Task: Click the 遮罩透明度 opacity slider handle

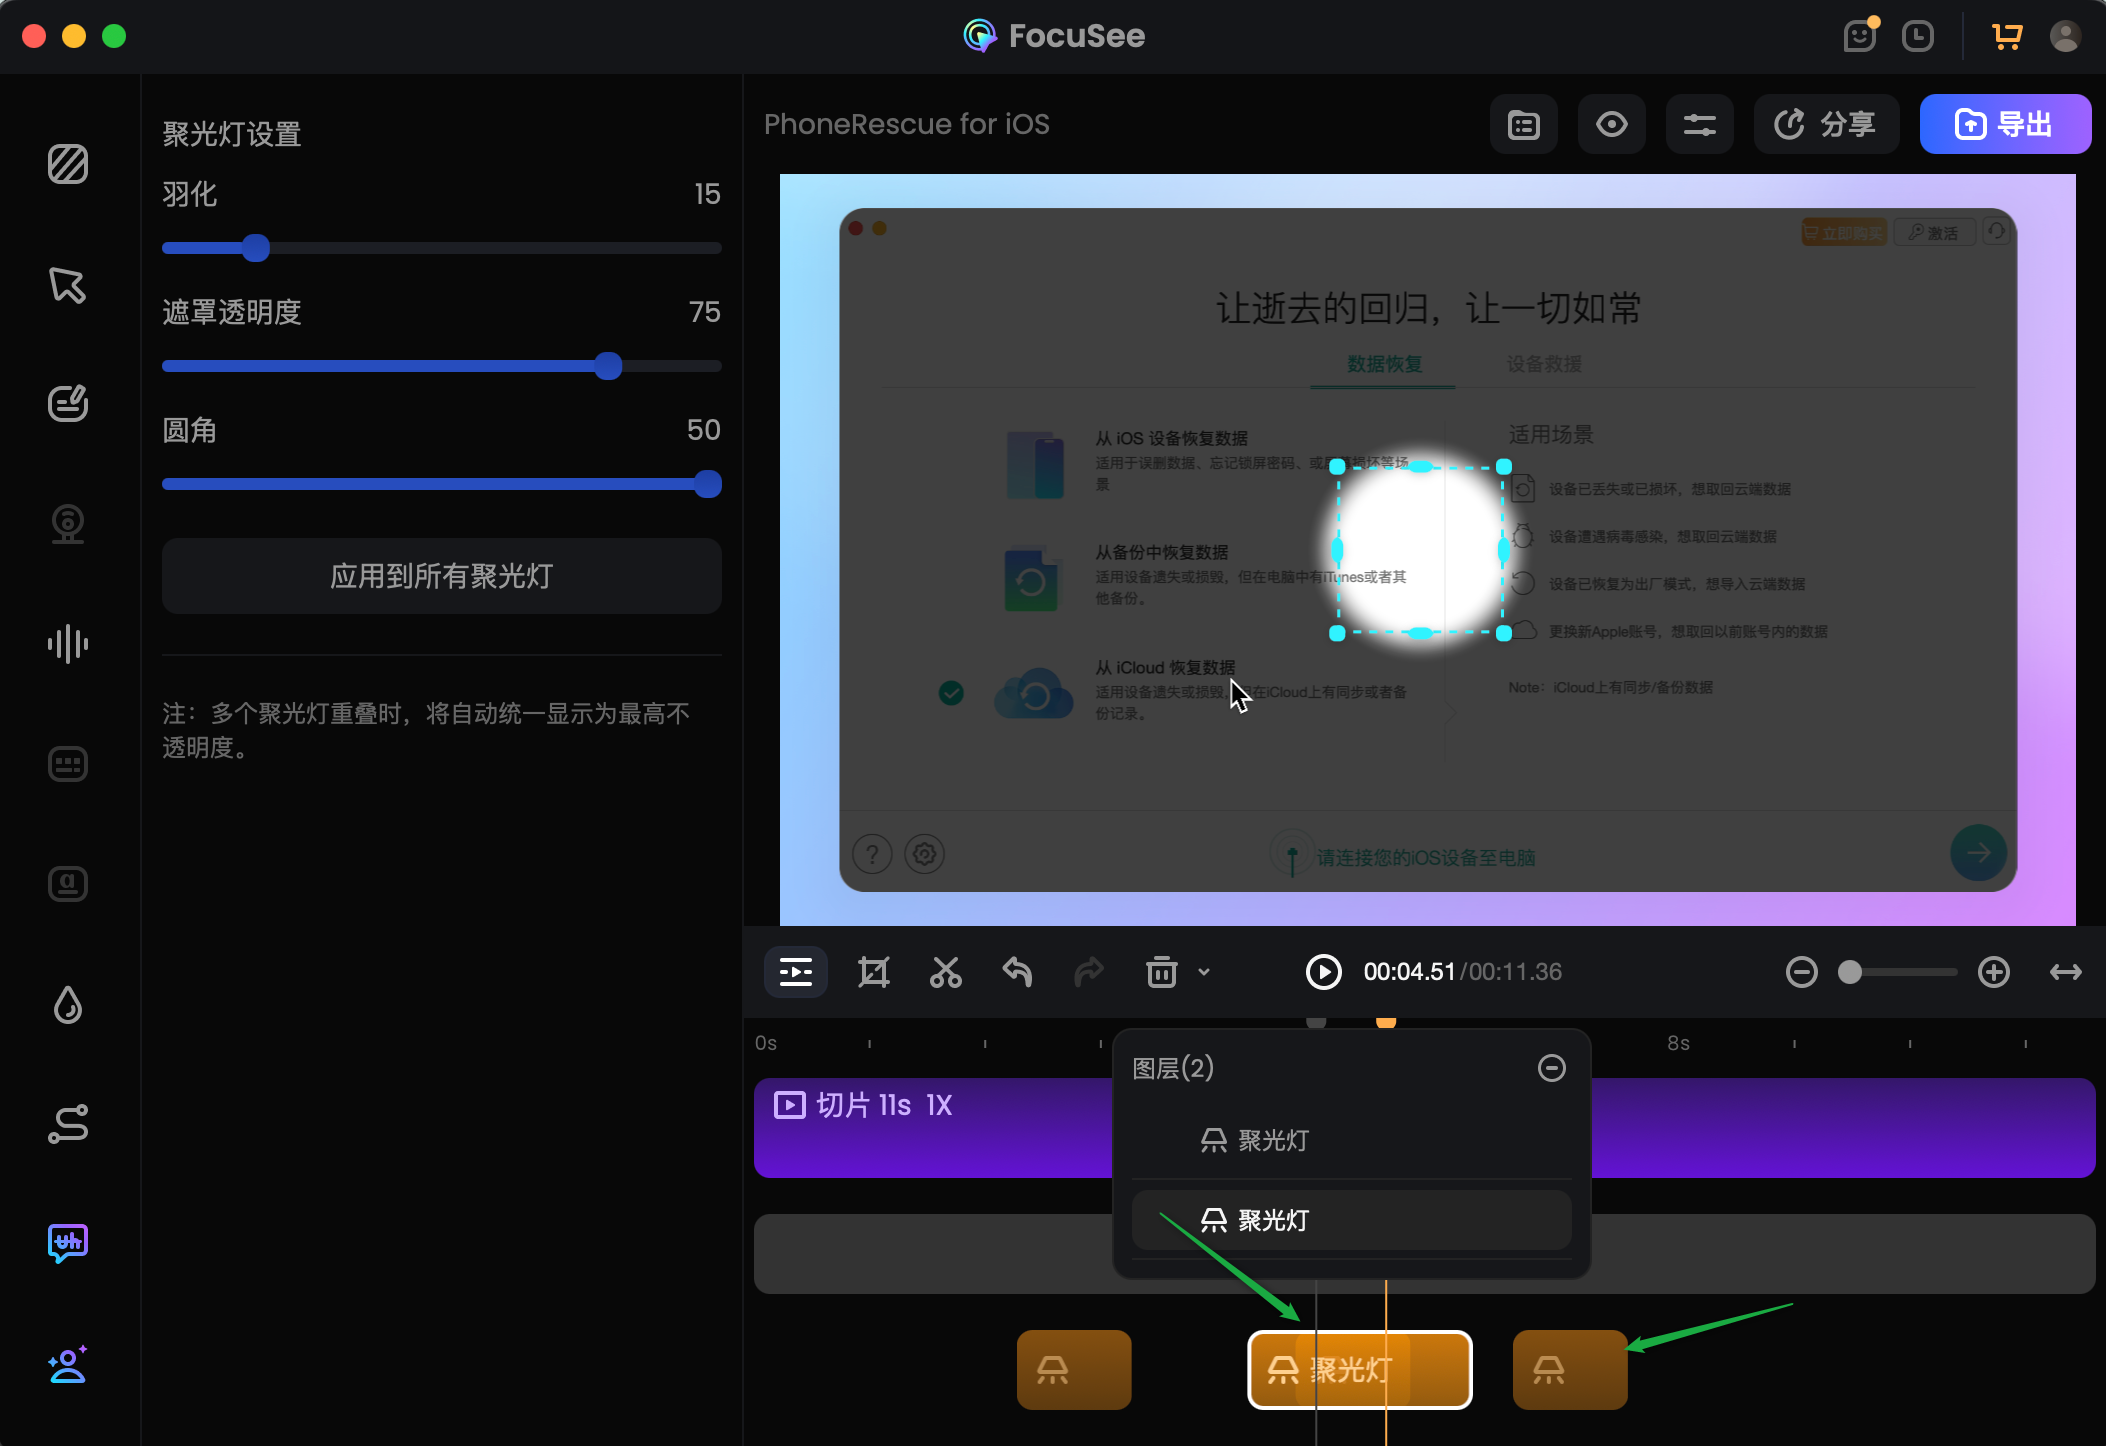Action: pyautogui.click(x=608, y=366)
